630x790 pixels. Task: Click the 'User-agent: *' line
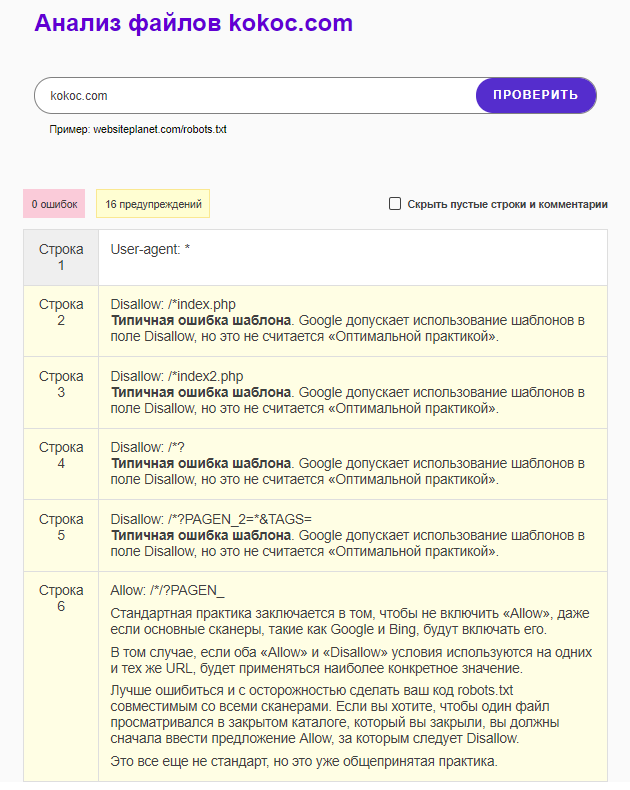pyautogui.click(x=150, y=249)
